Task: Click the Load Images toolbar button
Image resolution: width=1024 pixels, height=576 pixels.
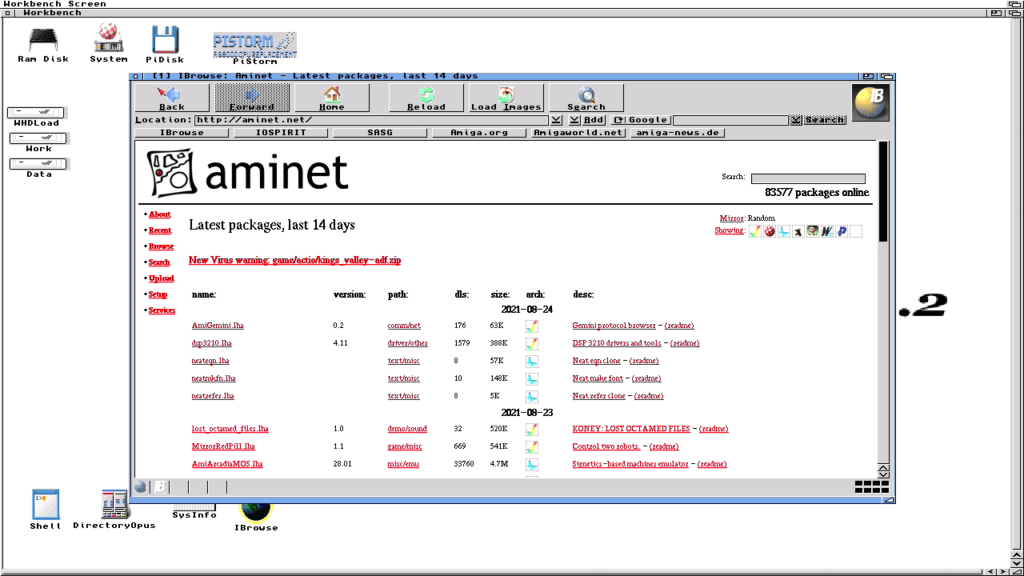Action: [x=506, y=98]
